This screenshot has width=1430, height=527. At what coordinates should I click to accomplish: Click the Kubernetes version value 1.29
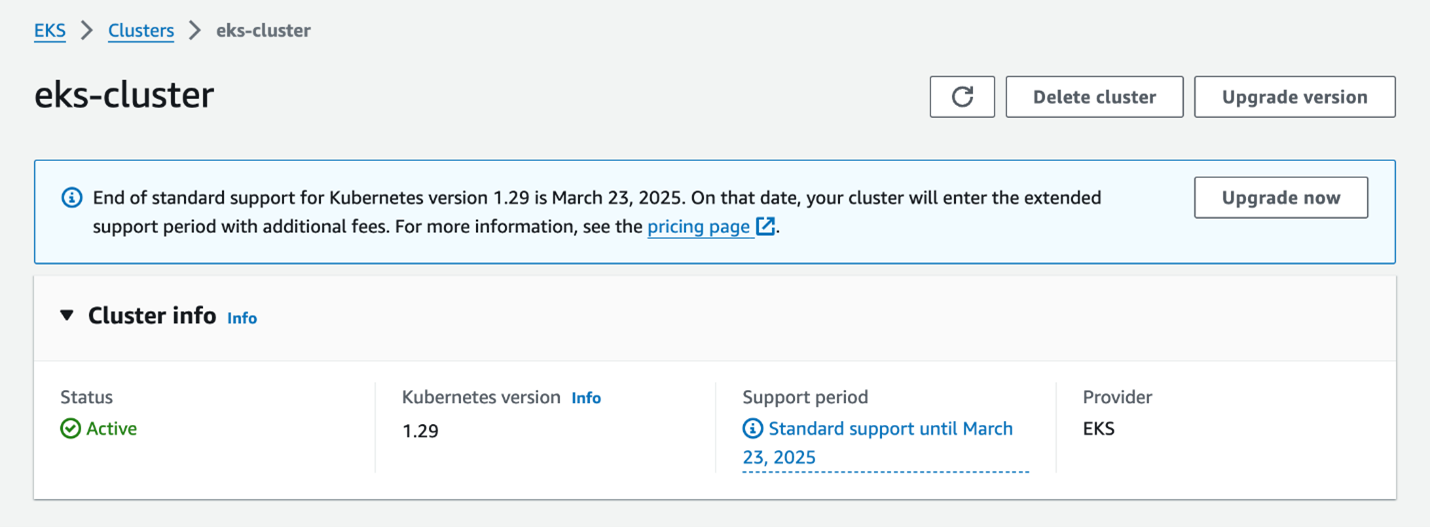click(420, 431)
